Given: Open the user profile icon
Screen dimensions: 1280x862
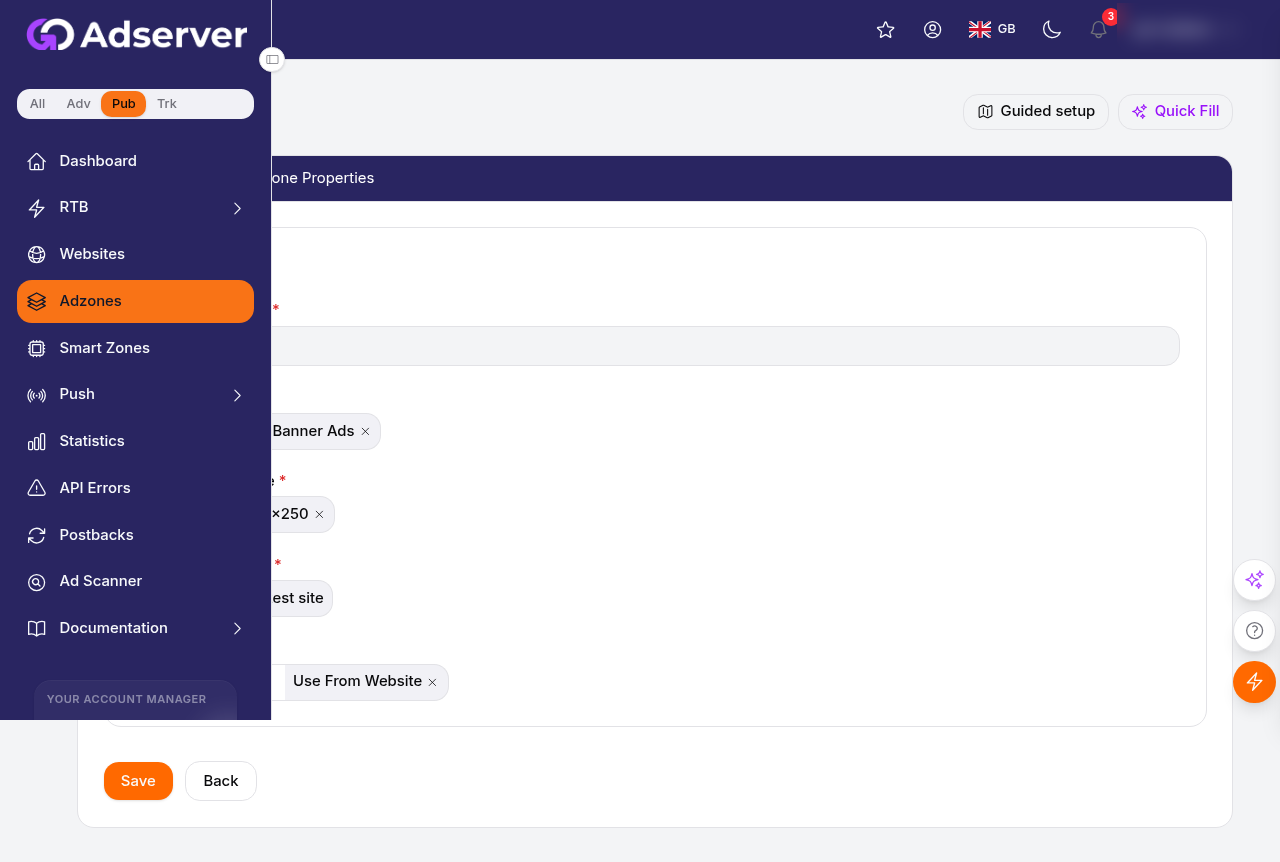Looking at the screenshot, I should point(932,30).
